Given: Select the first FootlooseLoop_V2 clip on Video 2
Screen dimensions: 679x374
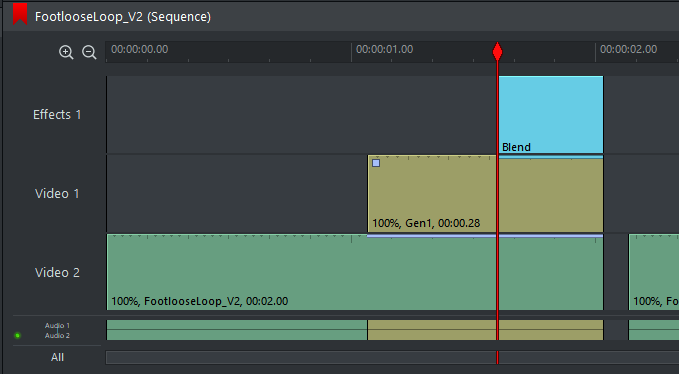Looking at the screenshot, I should [x=355, y=272].
